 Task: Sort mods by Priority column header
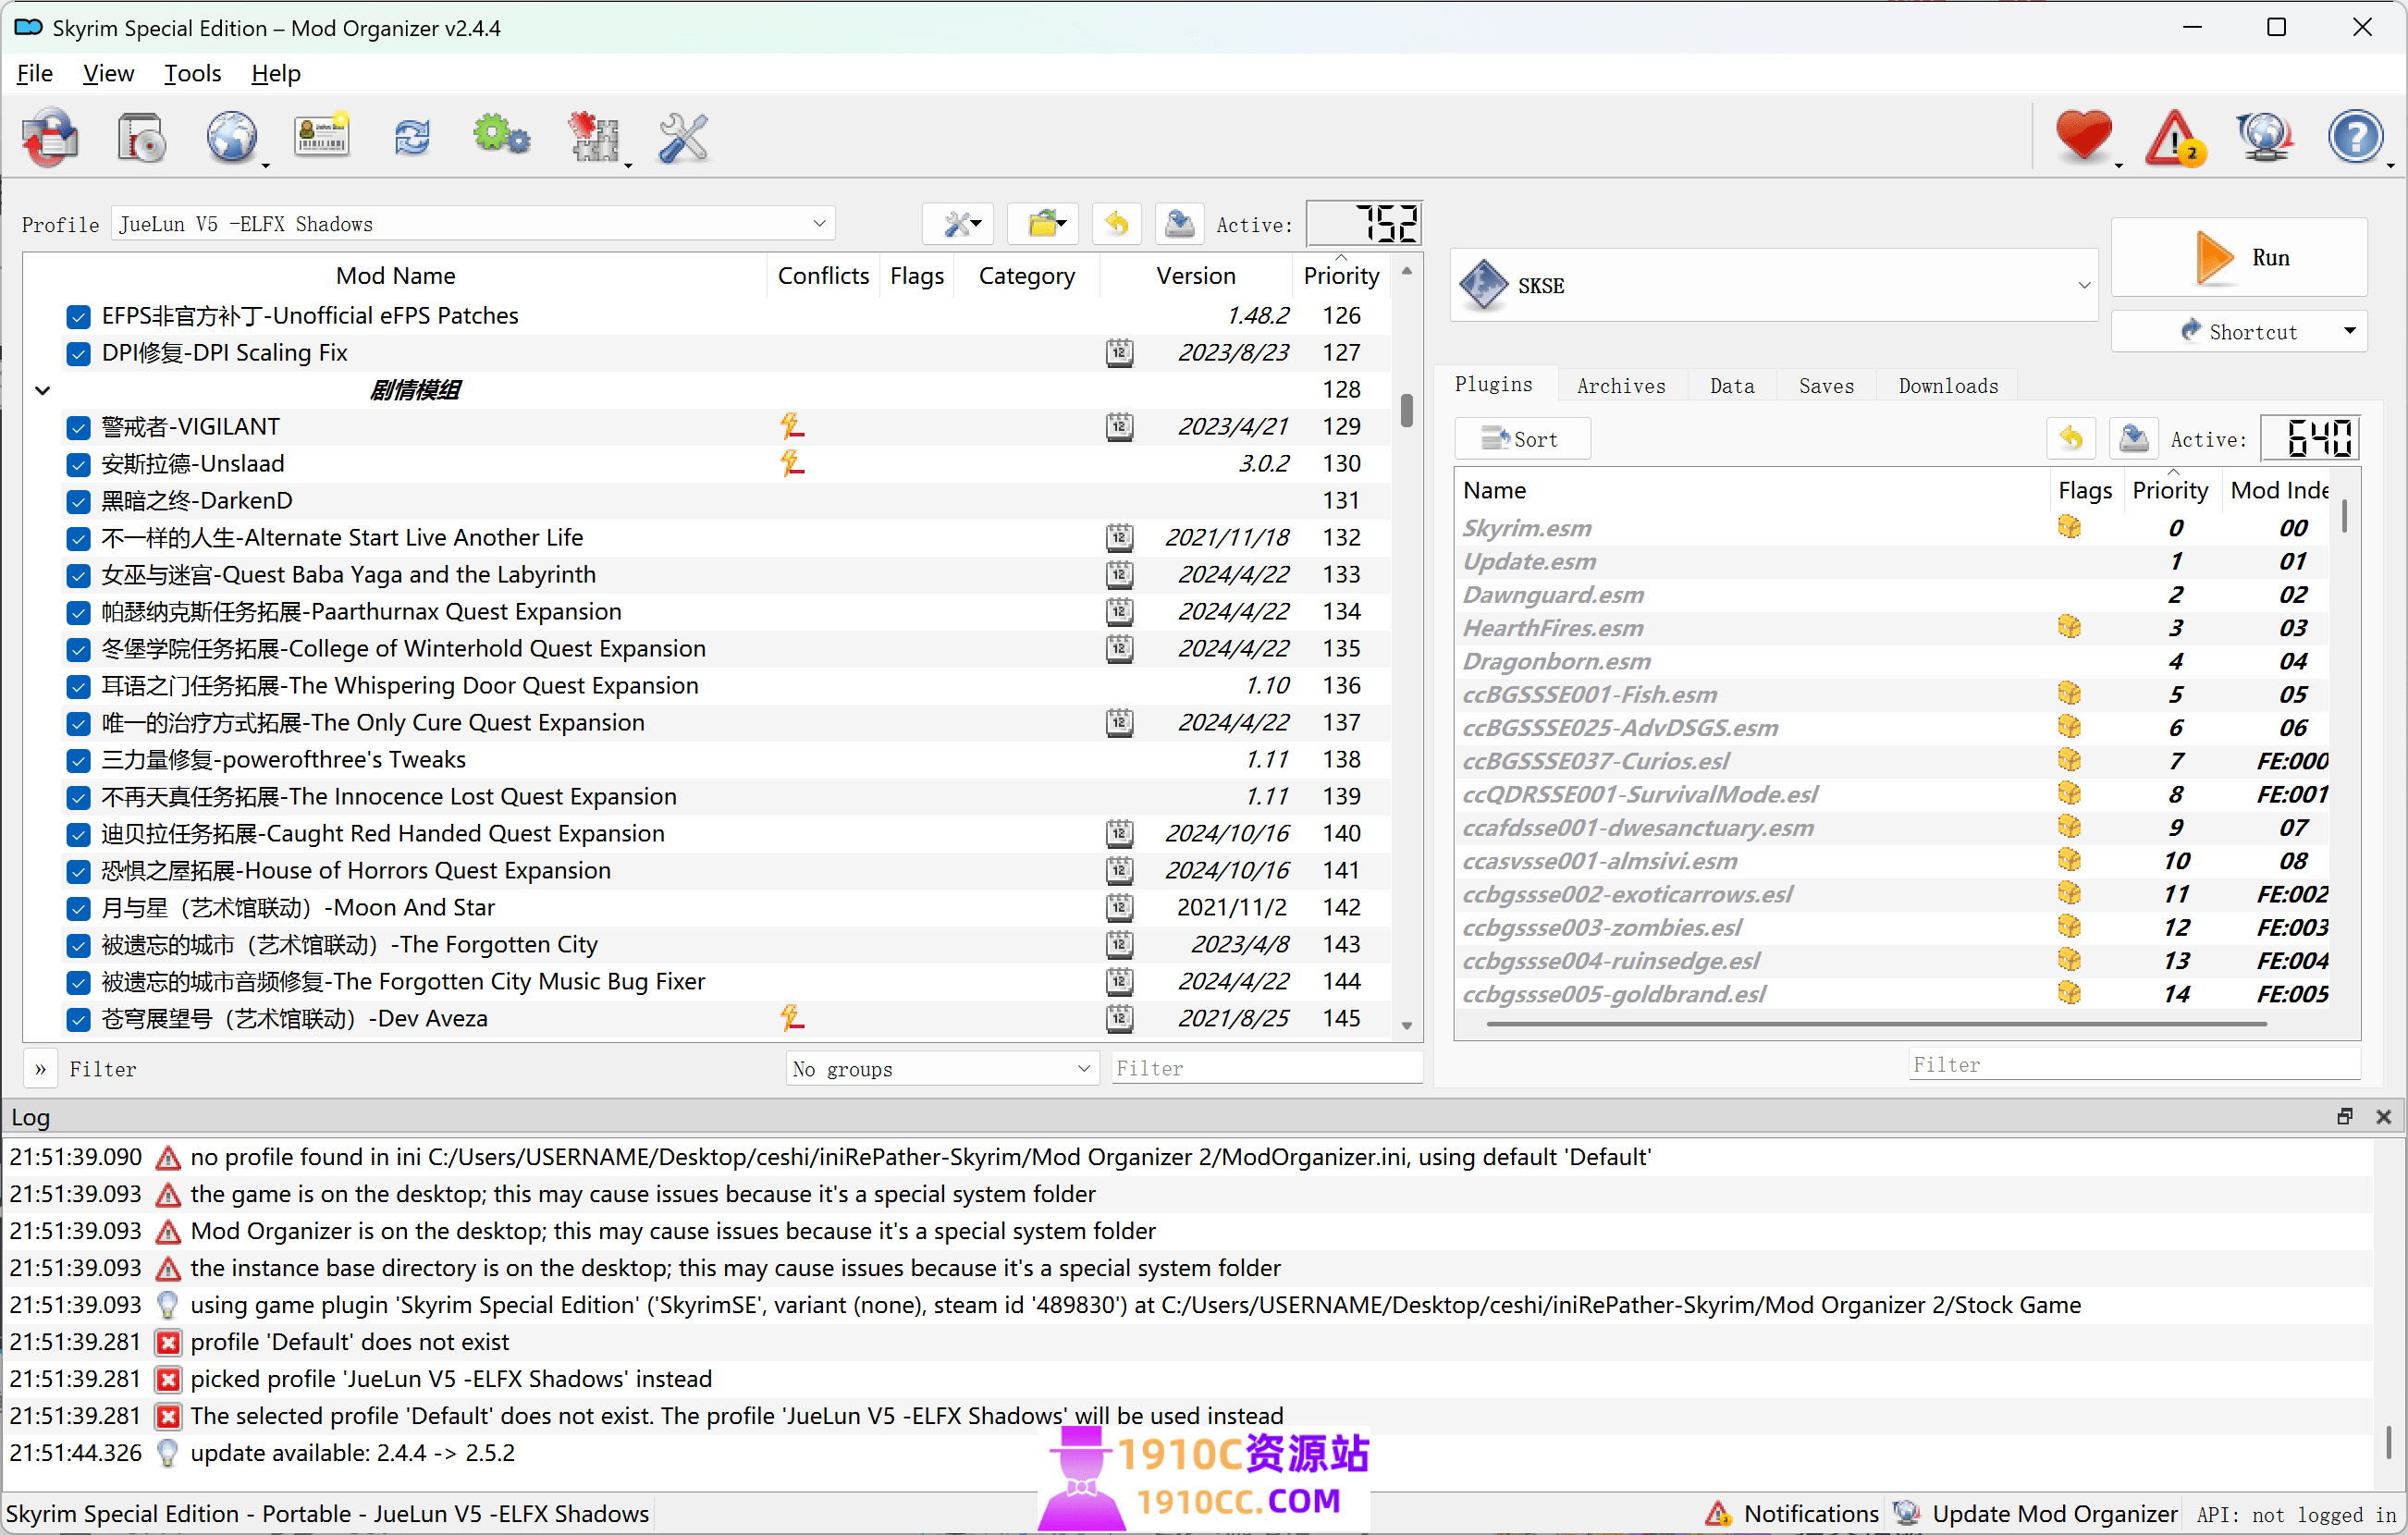pyautogui.click(x=1341, y=276)
